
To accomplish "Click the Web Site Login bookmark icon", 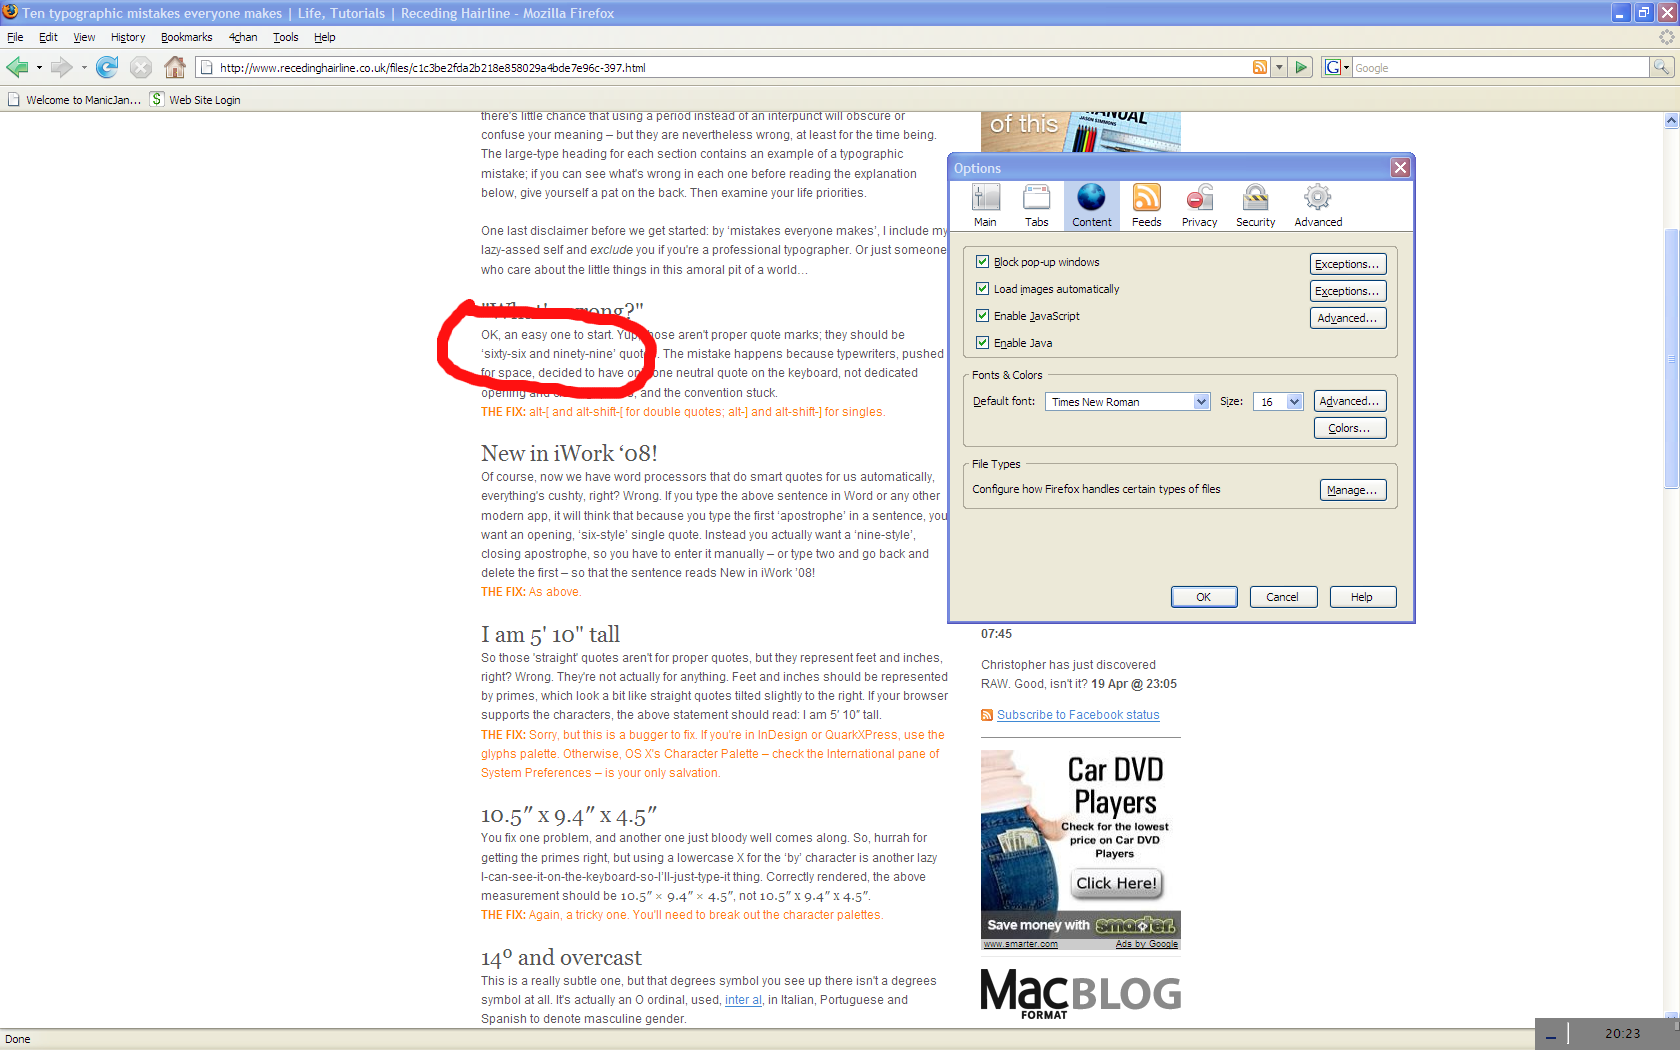I will click(157, 99).
